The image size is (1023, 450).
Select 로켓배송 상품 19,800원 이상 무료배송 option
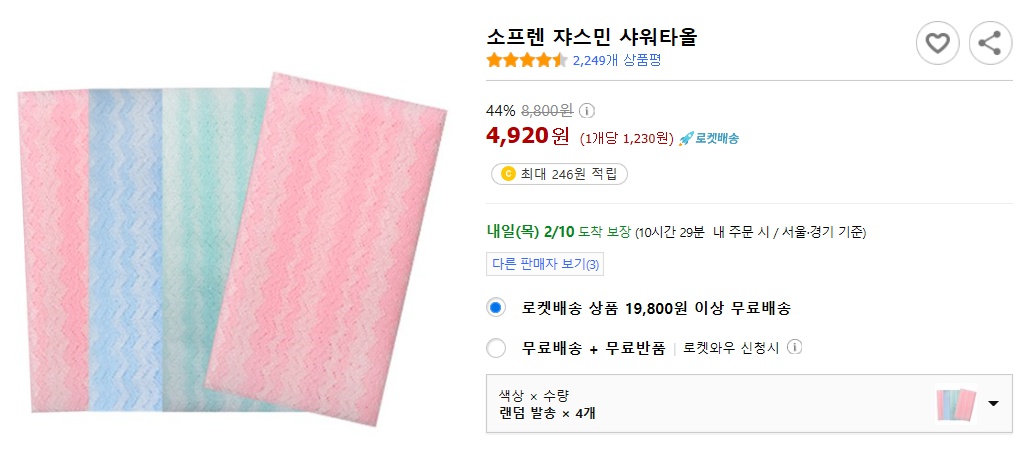[x=496, y=308]
